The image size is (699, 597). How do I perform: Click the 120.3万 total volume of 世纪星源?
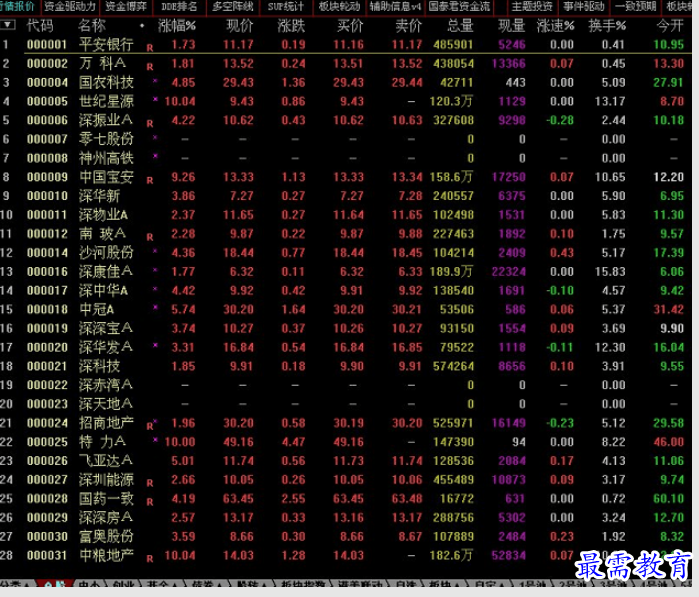click(x=451, y=101)
